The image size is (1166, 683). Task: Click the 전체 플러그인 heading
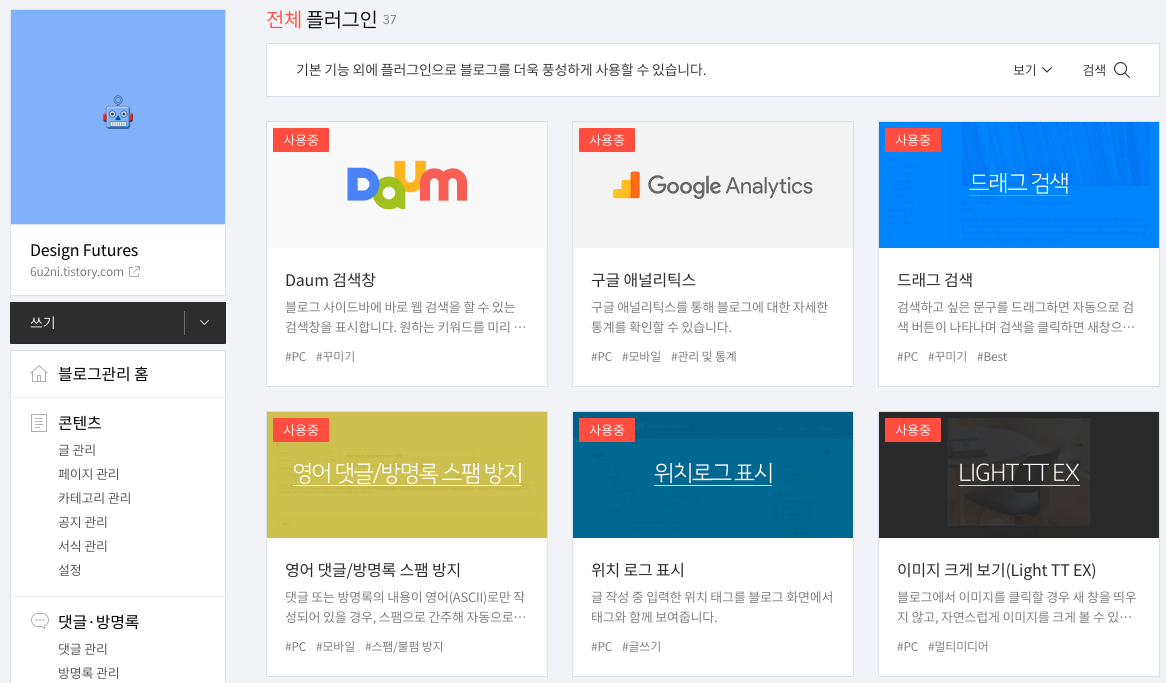(x=321, y=19)
